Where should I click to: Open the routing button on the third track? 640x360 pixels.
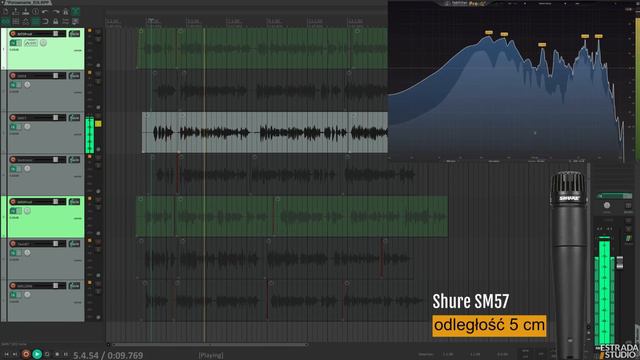click(x=74, y=118)
